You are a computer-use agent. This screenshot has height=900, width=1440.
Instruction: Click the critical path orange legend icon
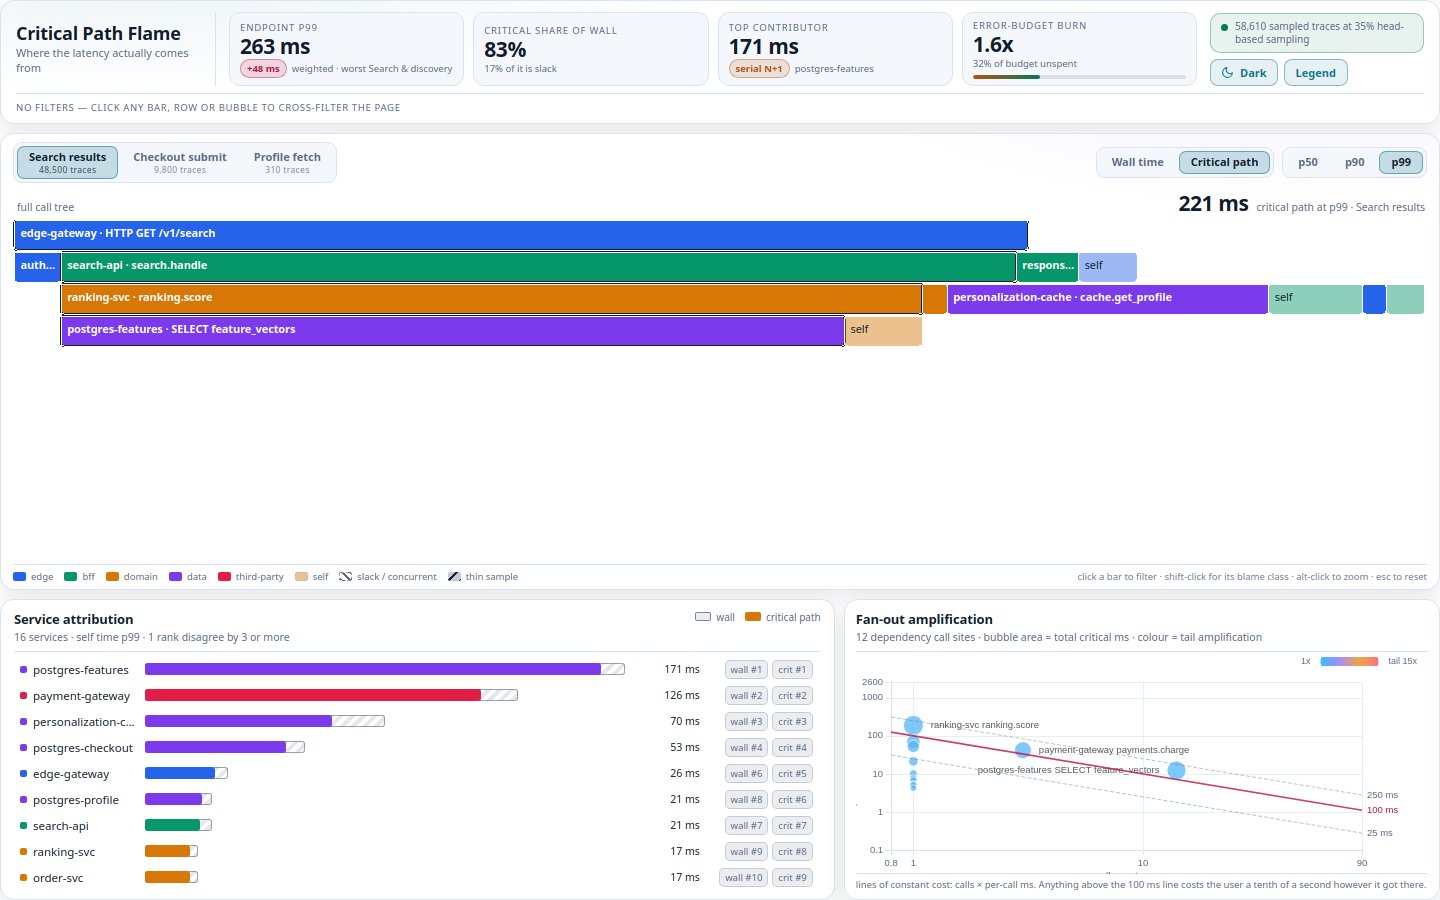click(753, 617)
